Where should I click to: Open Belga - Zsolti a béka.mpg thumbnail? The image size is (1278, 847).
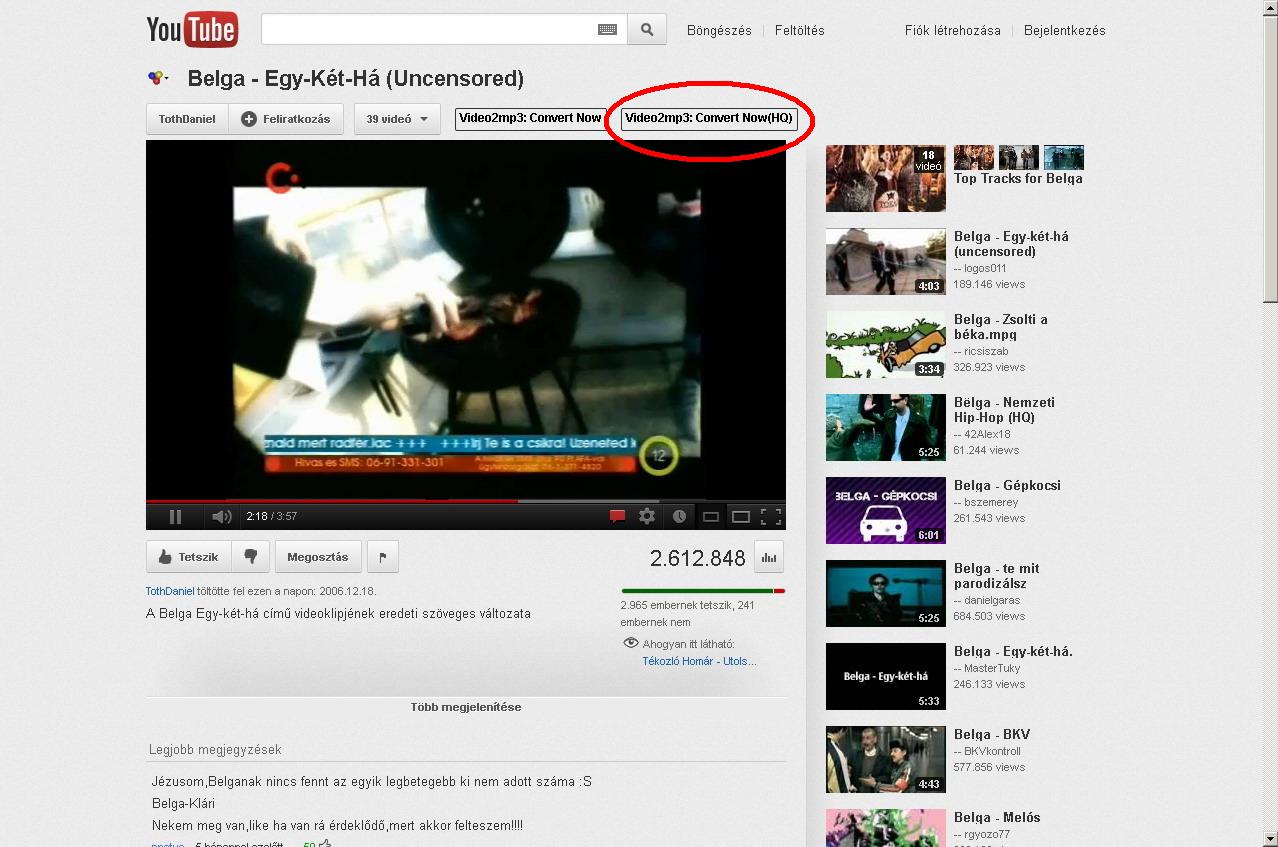click(885, 345)
